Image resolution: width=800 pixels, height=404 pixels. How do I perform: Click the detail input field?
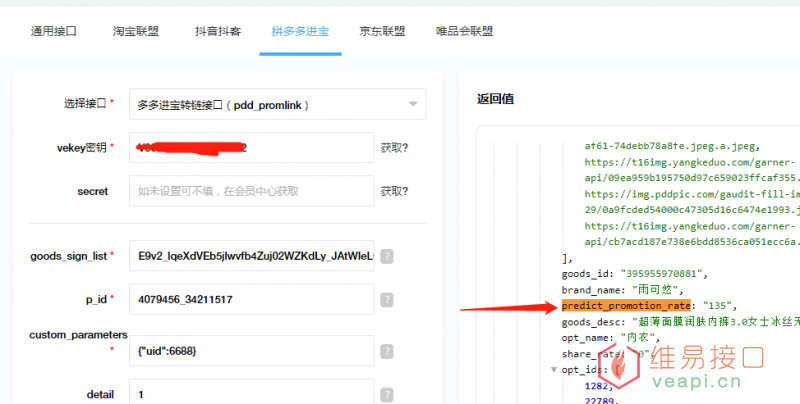point(252,391)
